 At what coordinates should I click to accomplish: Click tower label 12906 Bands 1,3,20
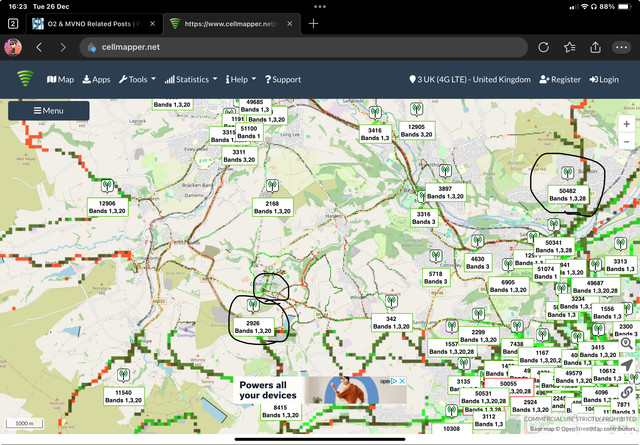(x=107, y=207)
